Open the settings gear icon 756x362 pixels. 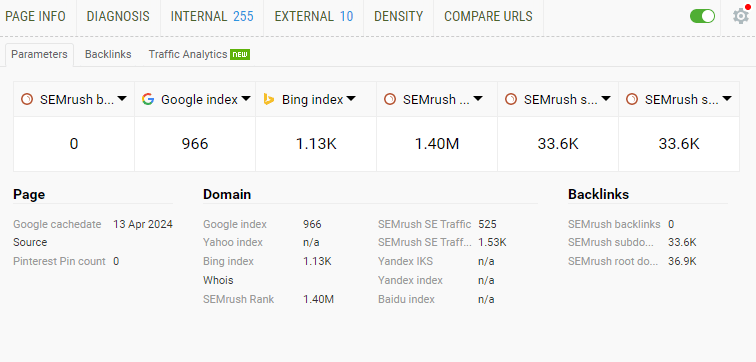[741, 16]
